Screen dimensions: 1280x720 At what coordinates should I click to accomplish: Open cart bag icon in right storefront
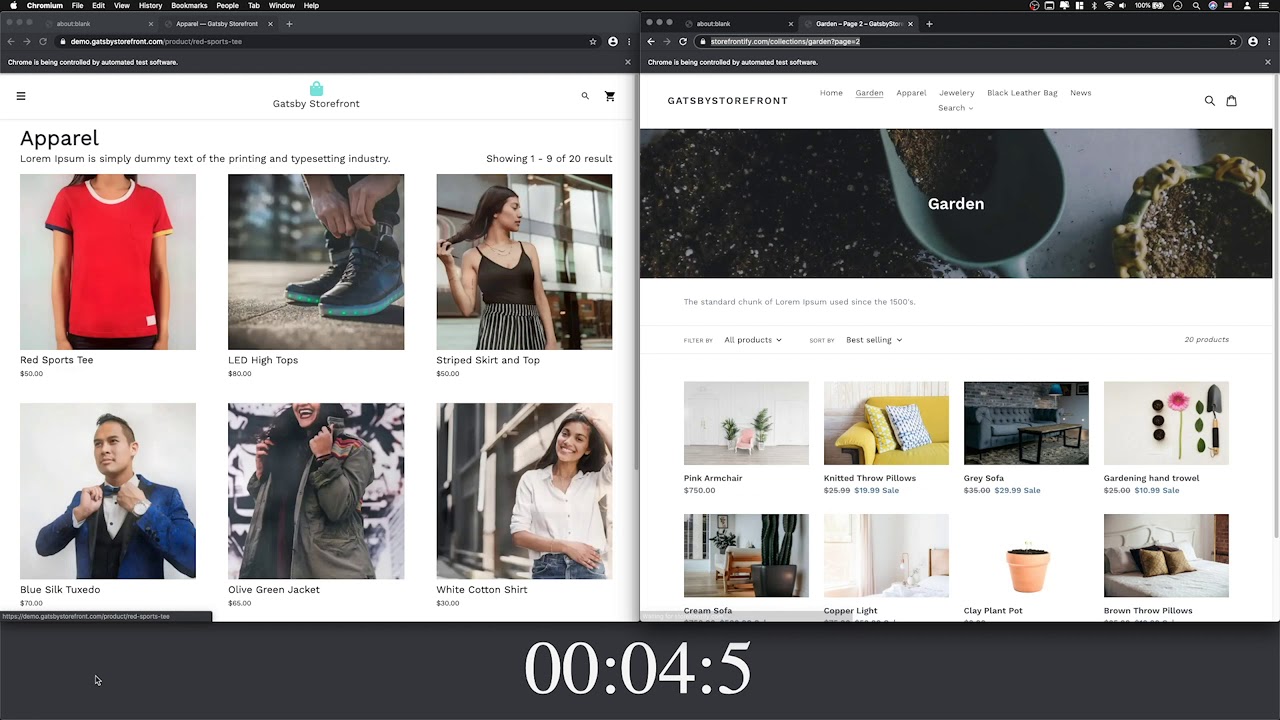[1231, 100]
